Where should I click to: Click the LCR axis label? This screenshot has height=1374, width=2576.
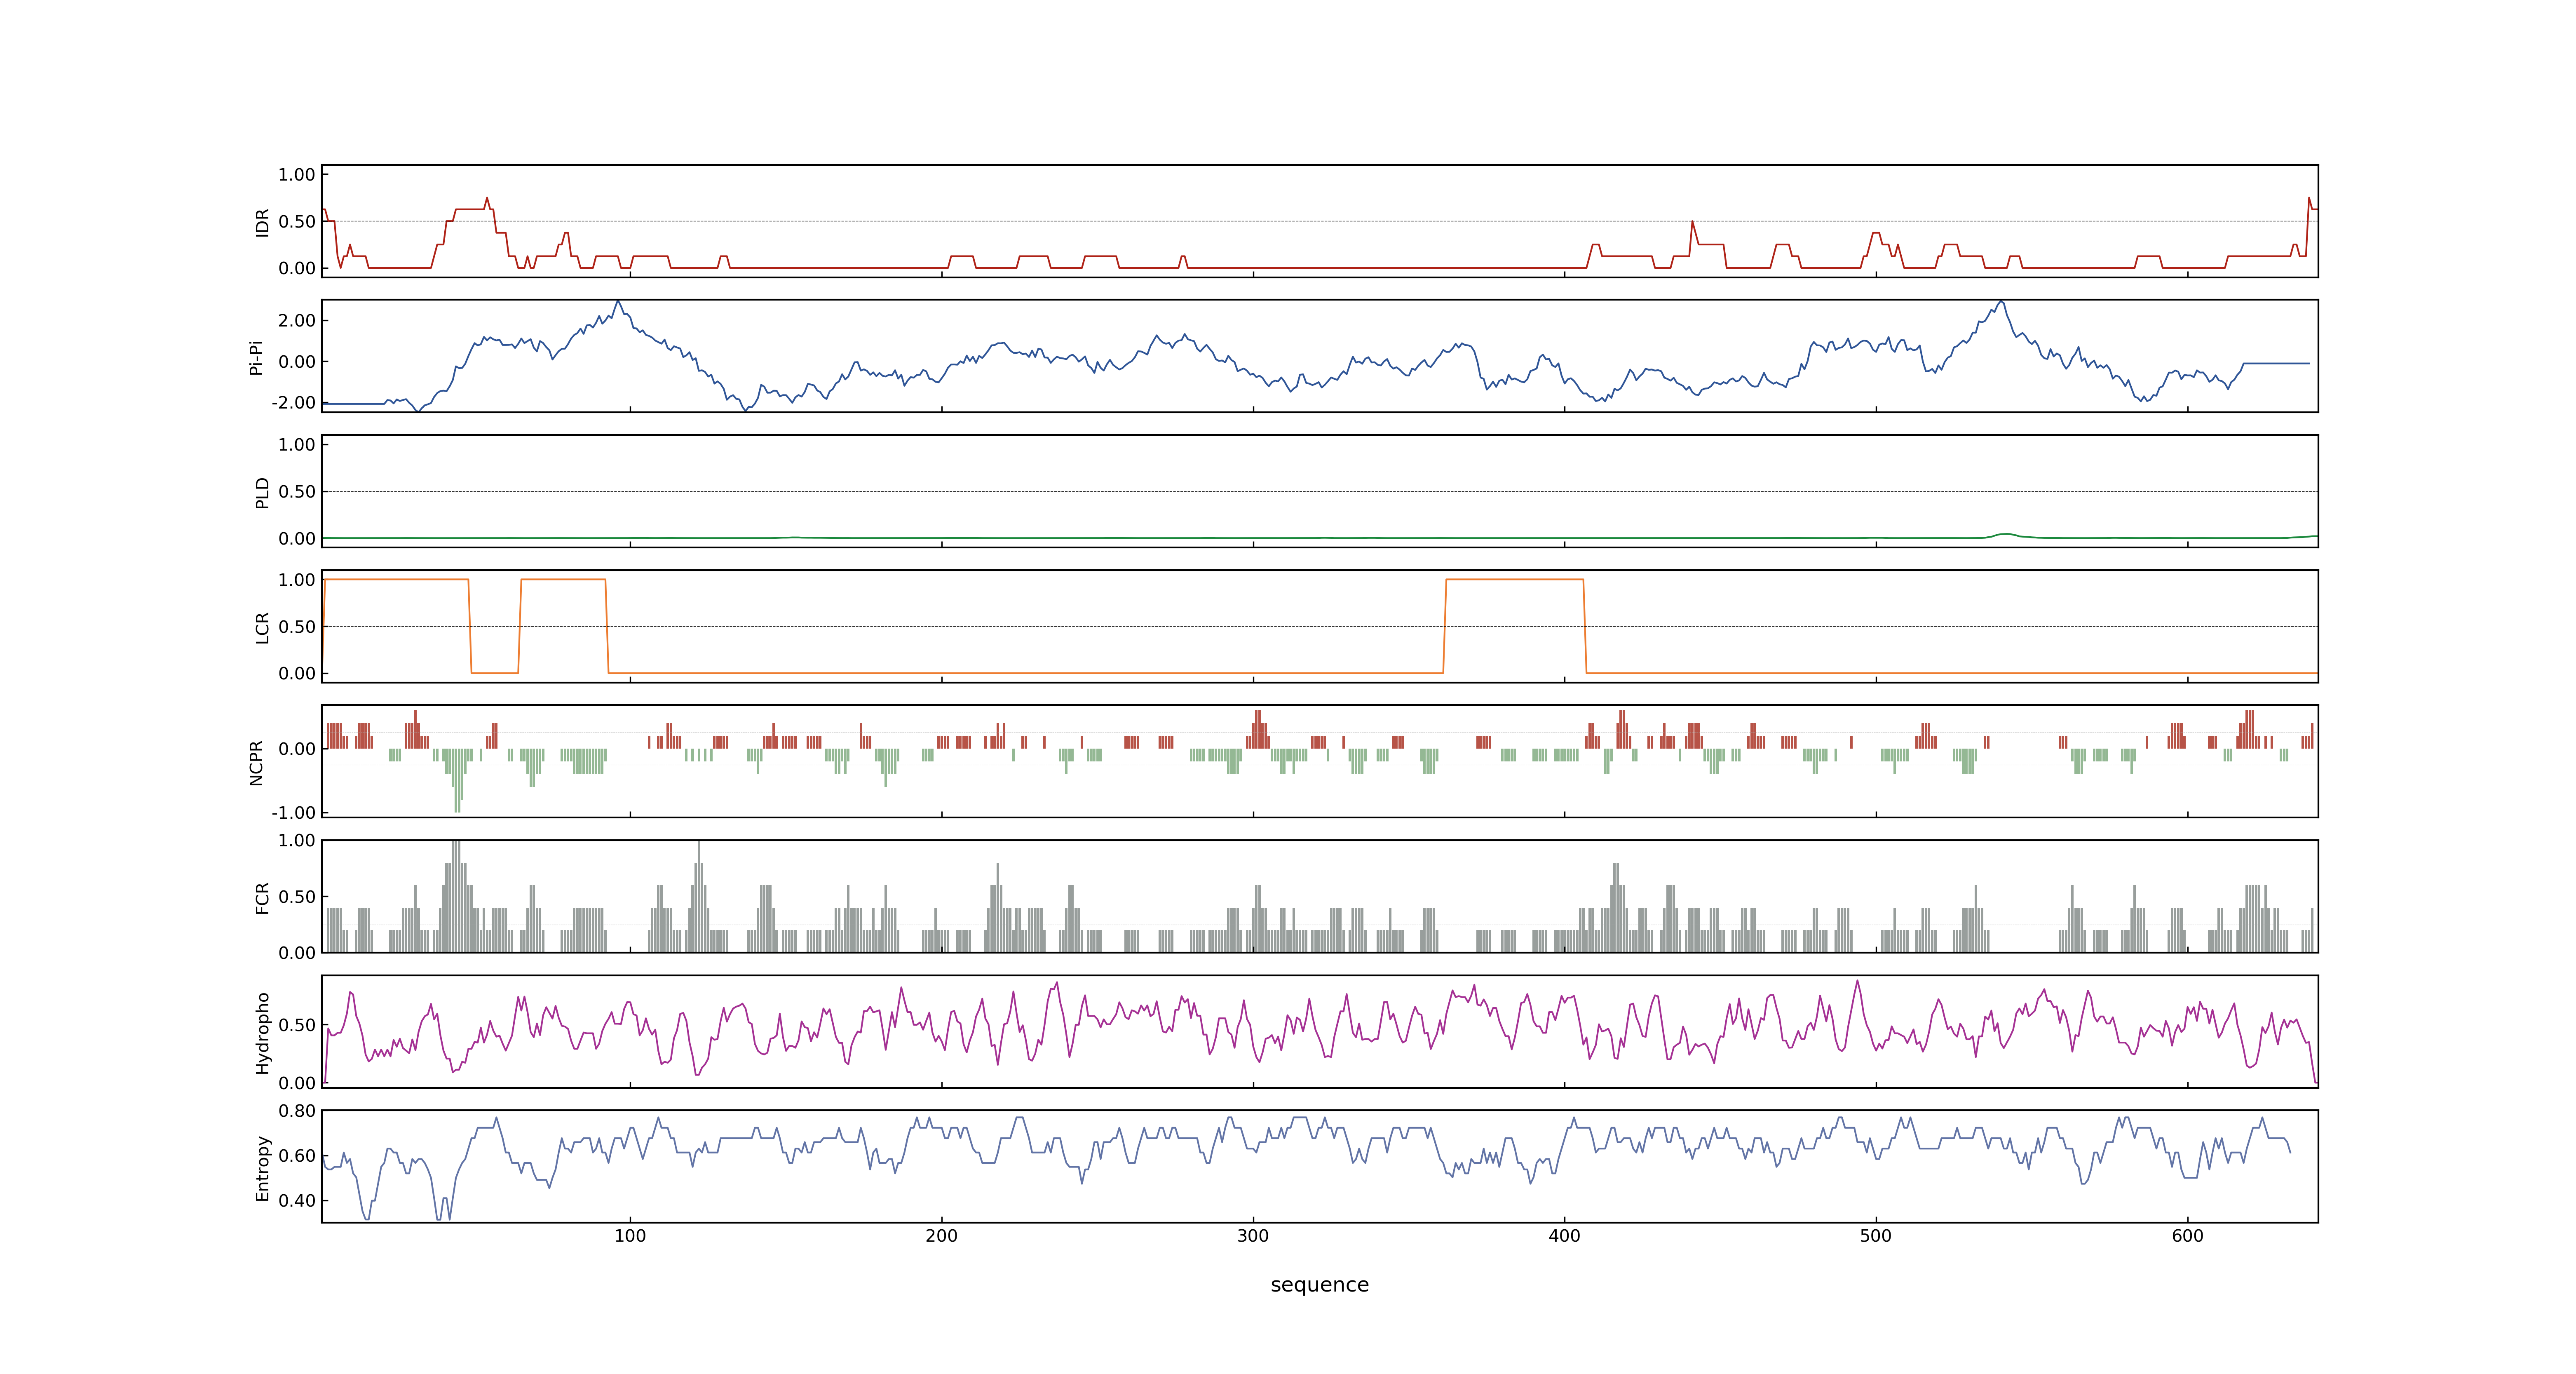tap(262, 627)
